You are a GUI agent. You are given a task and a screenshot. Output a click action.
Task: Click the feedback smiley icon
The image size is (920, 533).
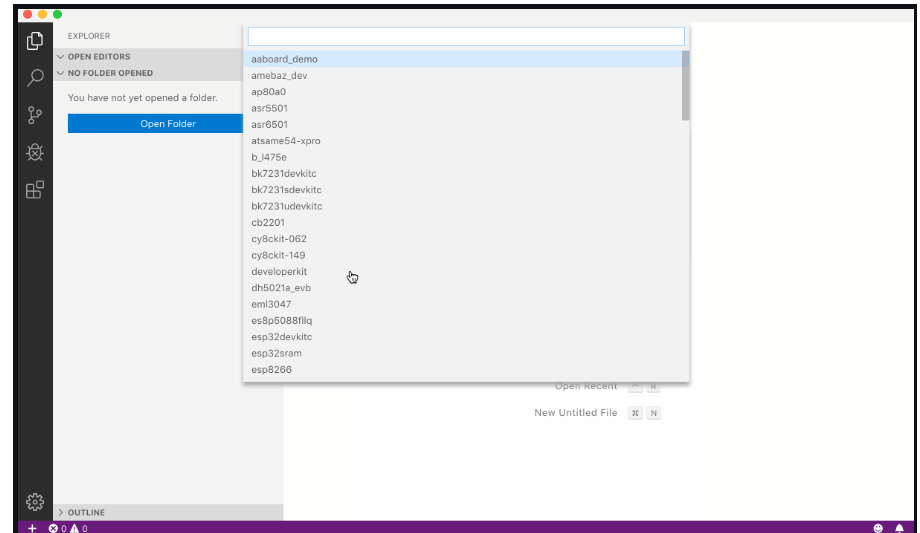tap(878, 528)
